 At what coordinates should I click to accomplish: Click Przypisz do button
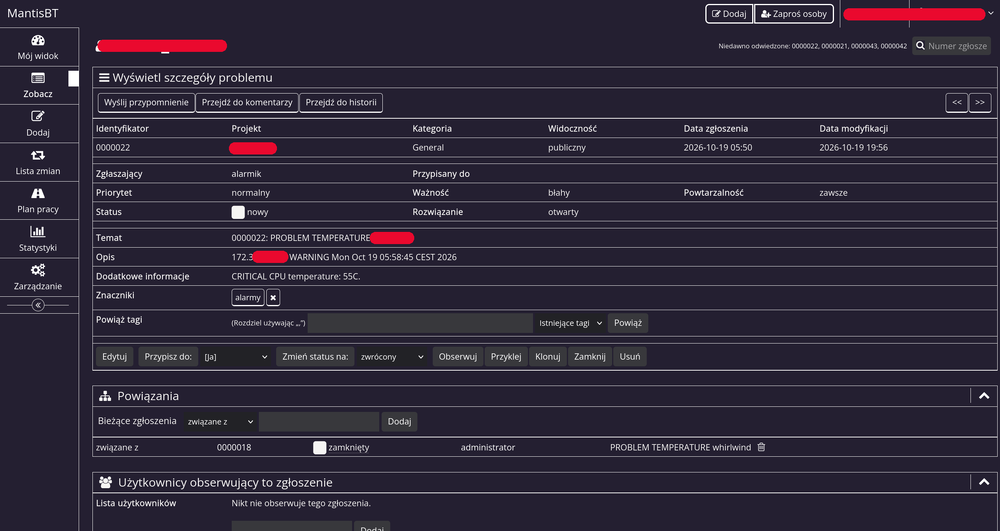click(168, 357)
